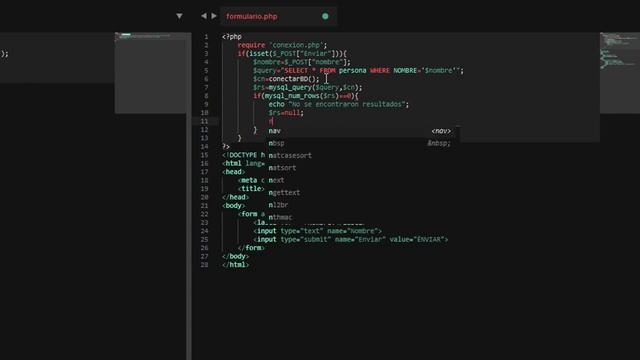The height and width of the screenshot is (360, 640).
Task: Choose 'nthmac' autocomplete suggestion
Action: pyautogui.click(x=362, y=217)
